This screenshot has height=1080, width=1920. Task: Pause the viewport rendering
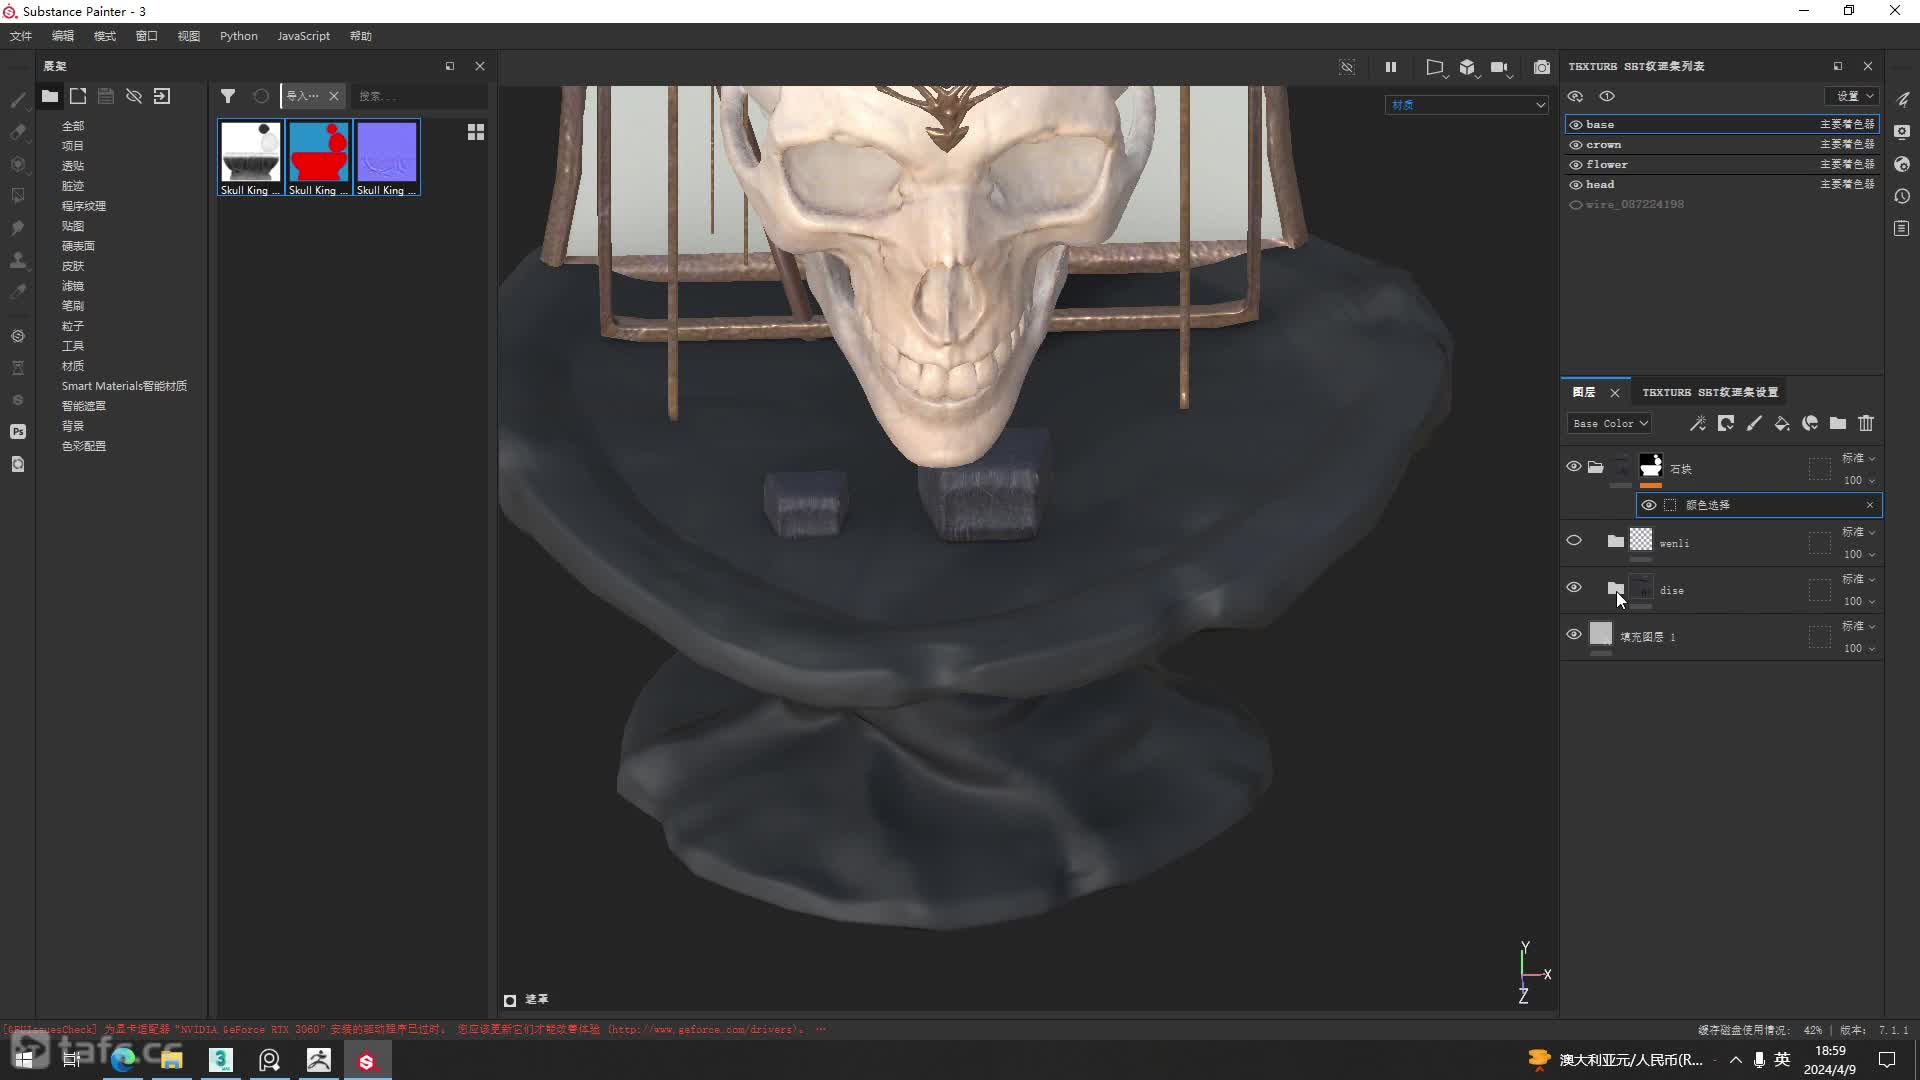(x=1391, y=67)
